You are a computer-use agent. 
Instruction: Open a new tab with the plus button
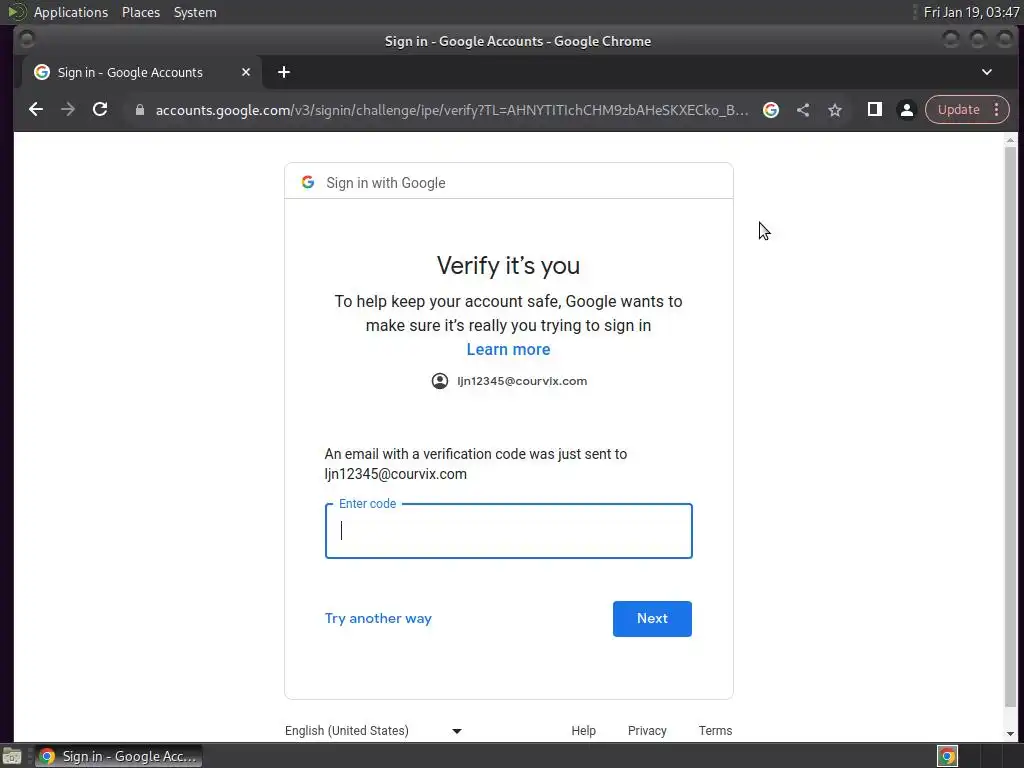(x=283, y=72)
